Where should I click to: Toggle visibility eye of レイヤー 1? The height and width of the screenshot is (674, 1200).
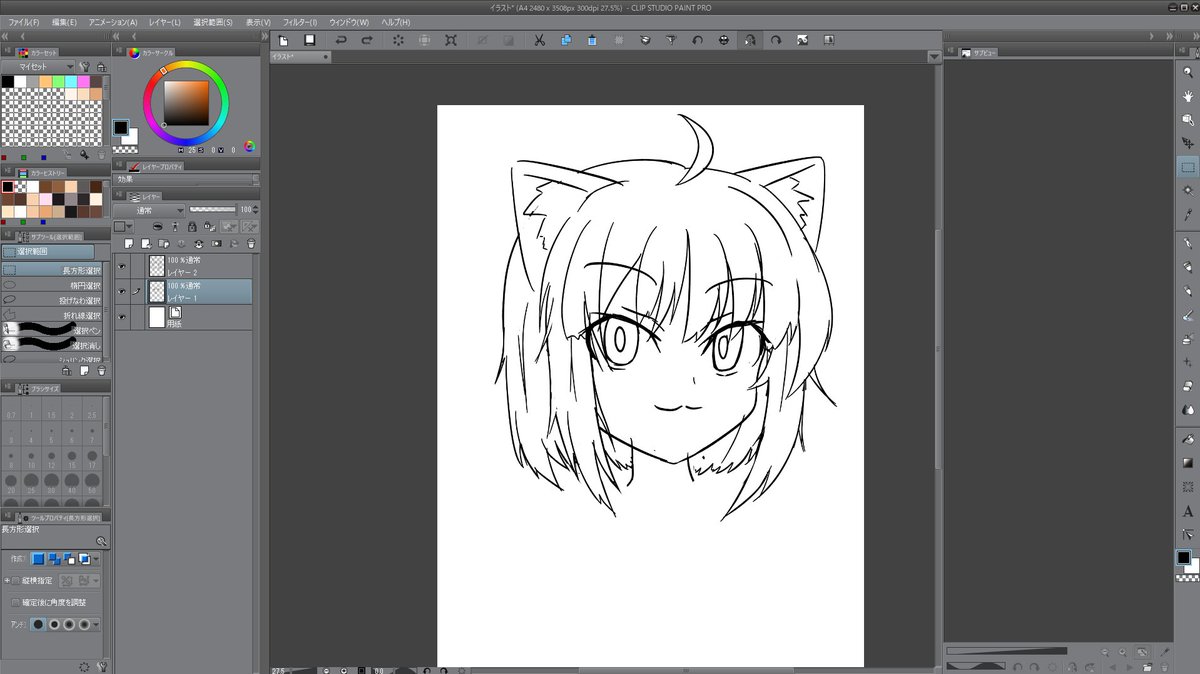click(x=122, y=292)
